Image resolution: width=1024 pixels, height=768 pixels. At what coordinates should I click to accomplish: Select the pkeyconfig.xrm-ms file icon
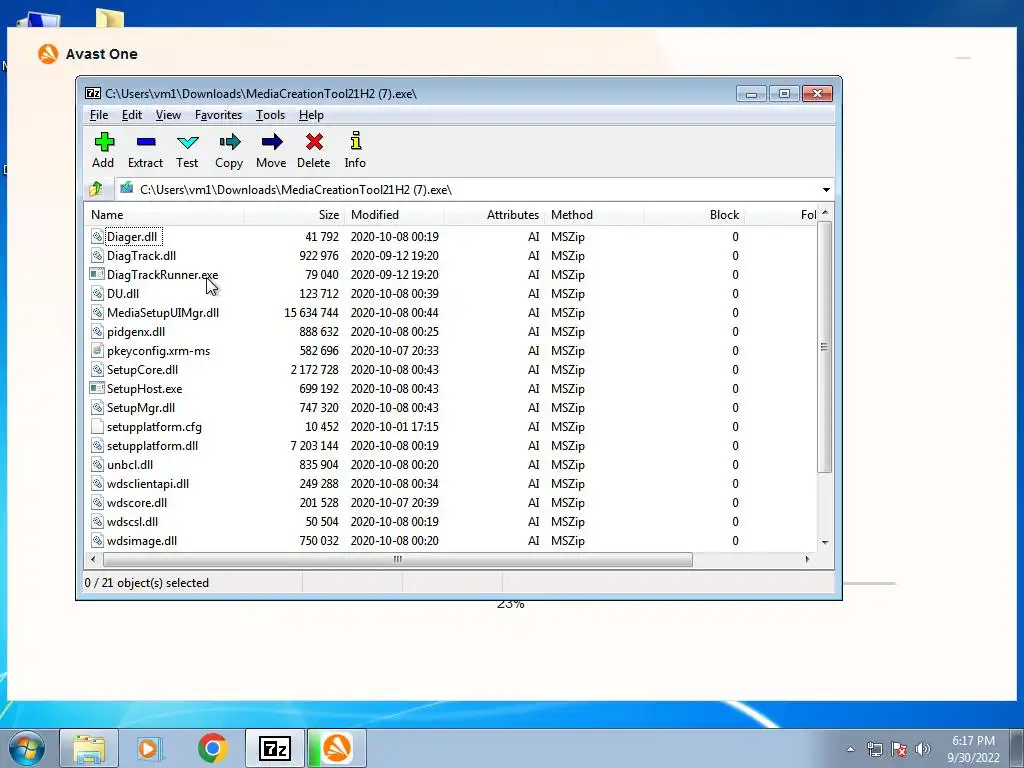97,351
